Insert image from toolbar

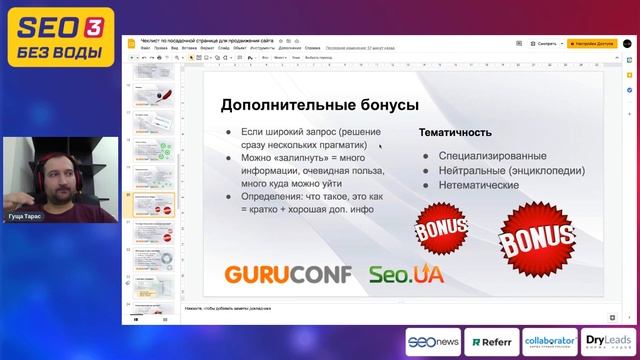click(207, 58)
